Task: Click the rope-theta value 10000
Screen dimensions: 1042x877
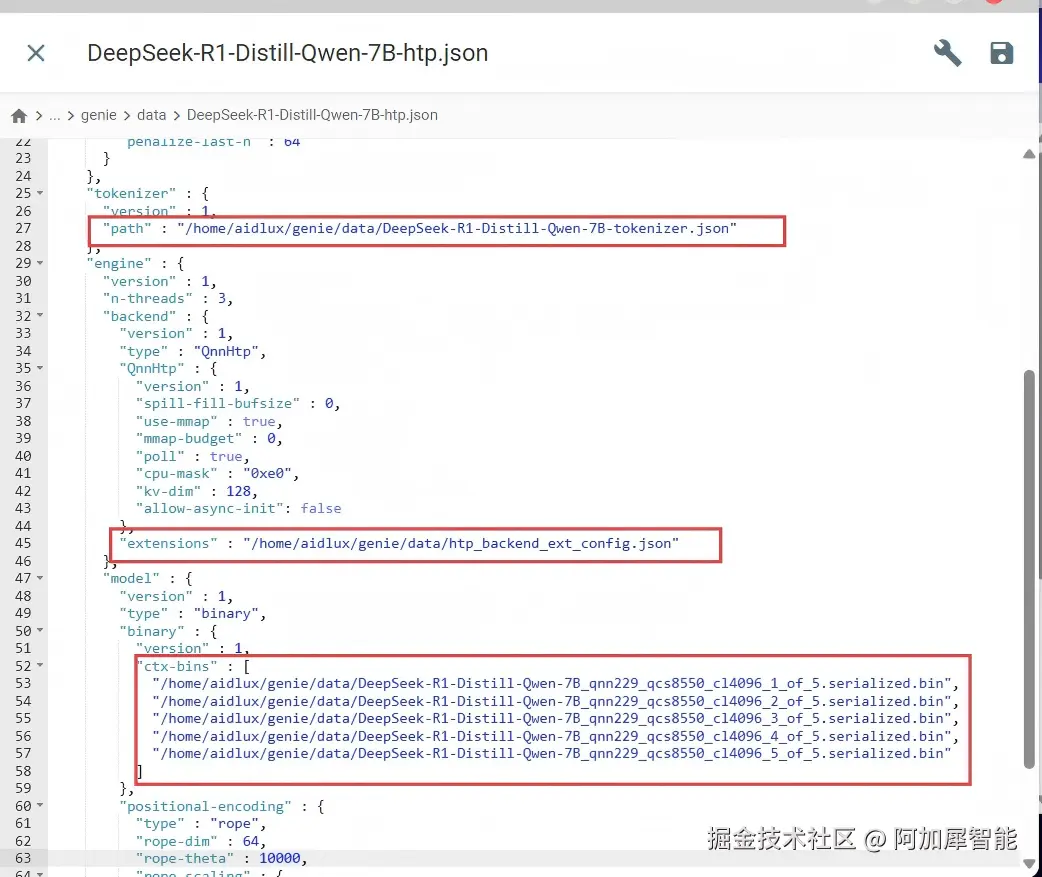Action: pos(279,858)
